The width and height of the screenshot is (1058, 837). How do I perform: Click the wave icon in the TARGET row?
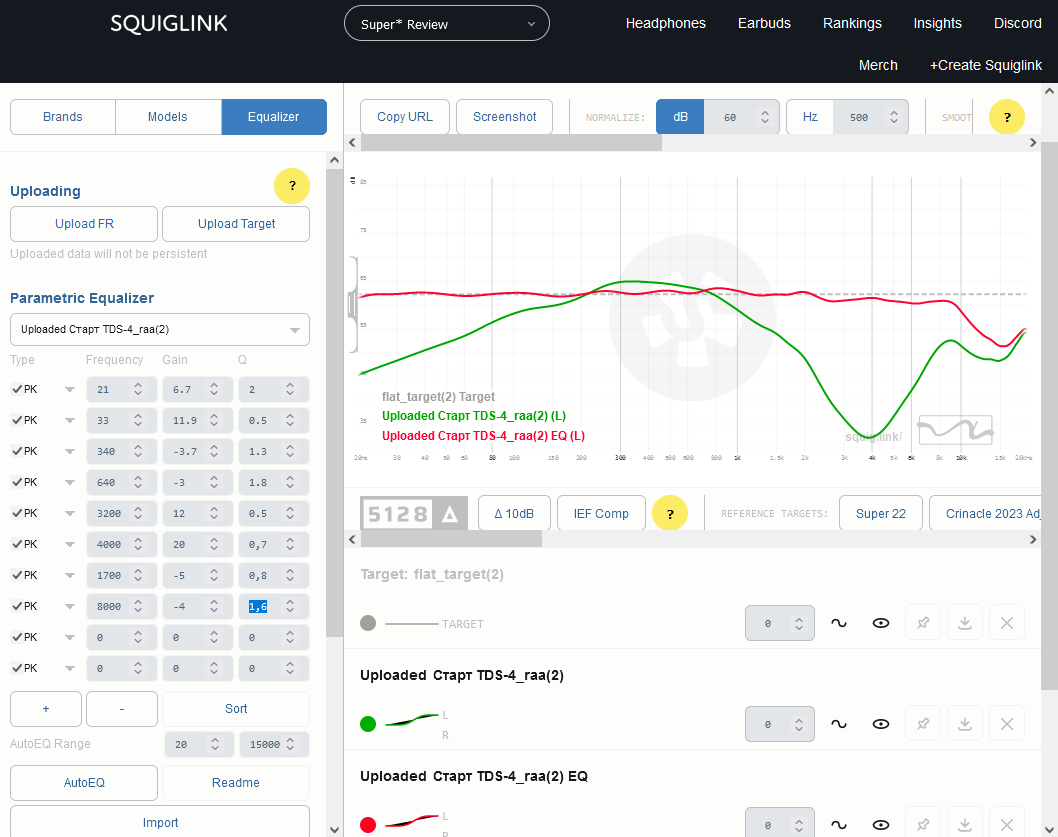click(x=839, y=623)
